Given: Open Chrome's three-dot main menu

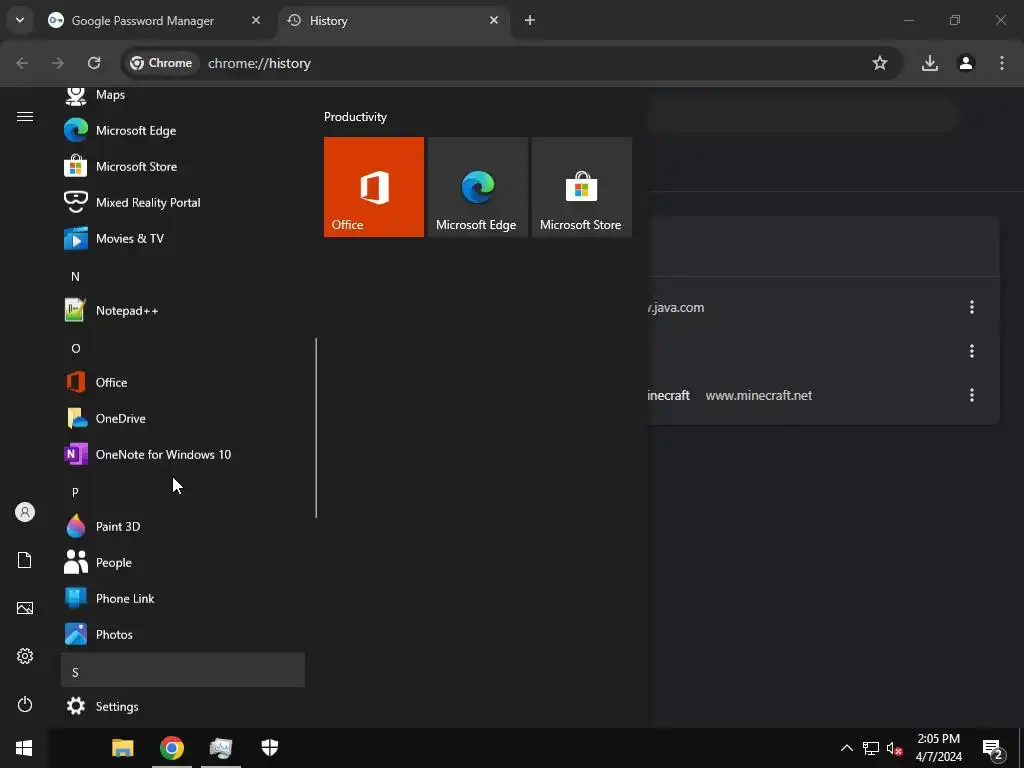Looking at the screenshot, I should click(x=1002, y=63).
